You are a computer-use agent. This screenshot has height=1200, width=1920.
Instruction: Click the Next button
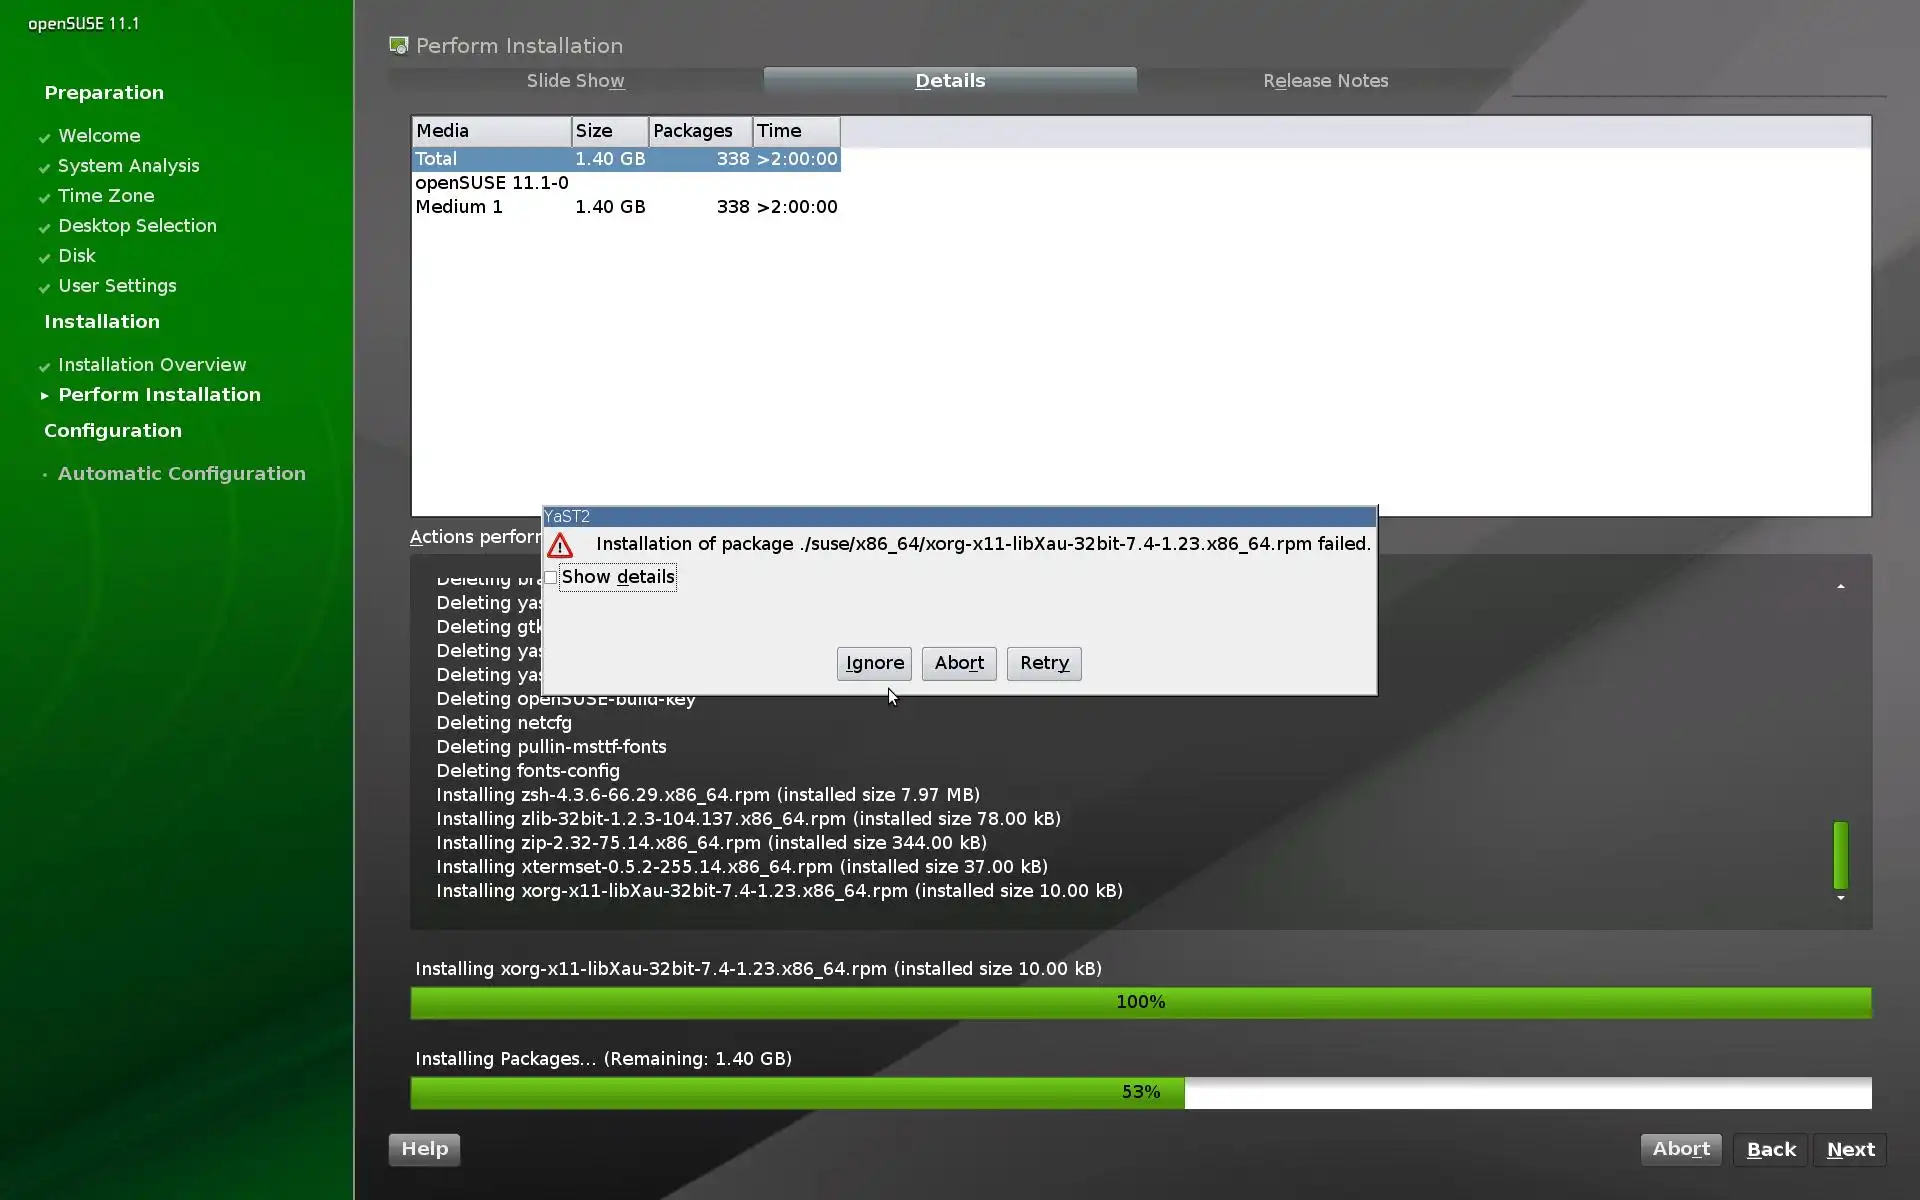(x=1850, y=1150)
